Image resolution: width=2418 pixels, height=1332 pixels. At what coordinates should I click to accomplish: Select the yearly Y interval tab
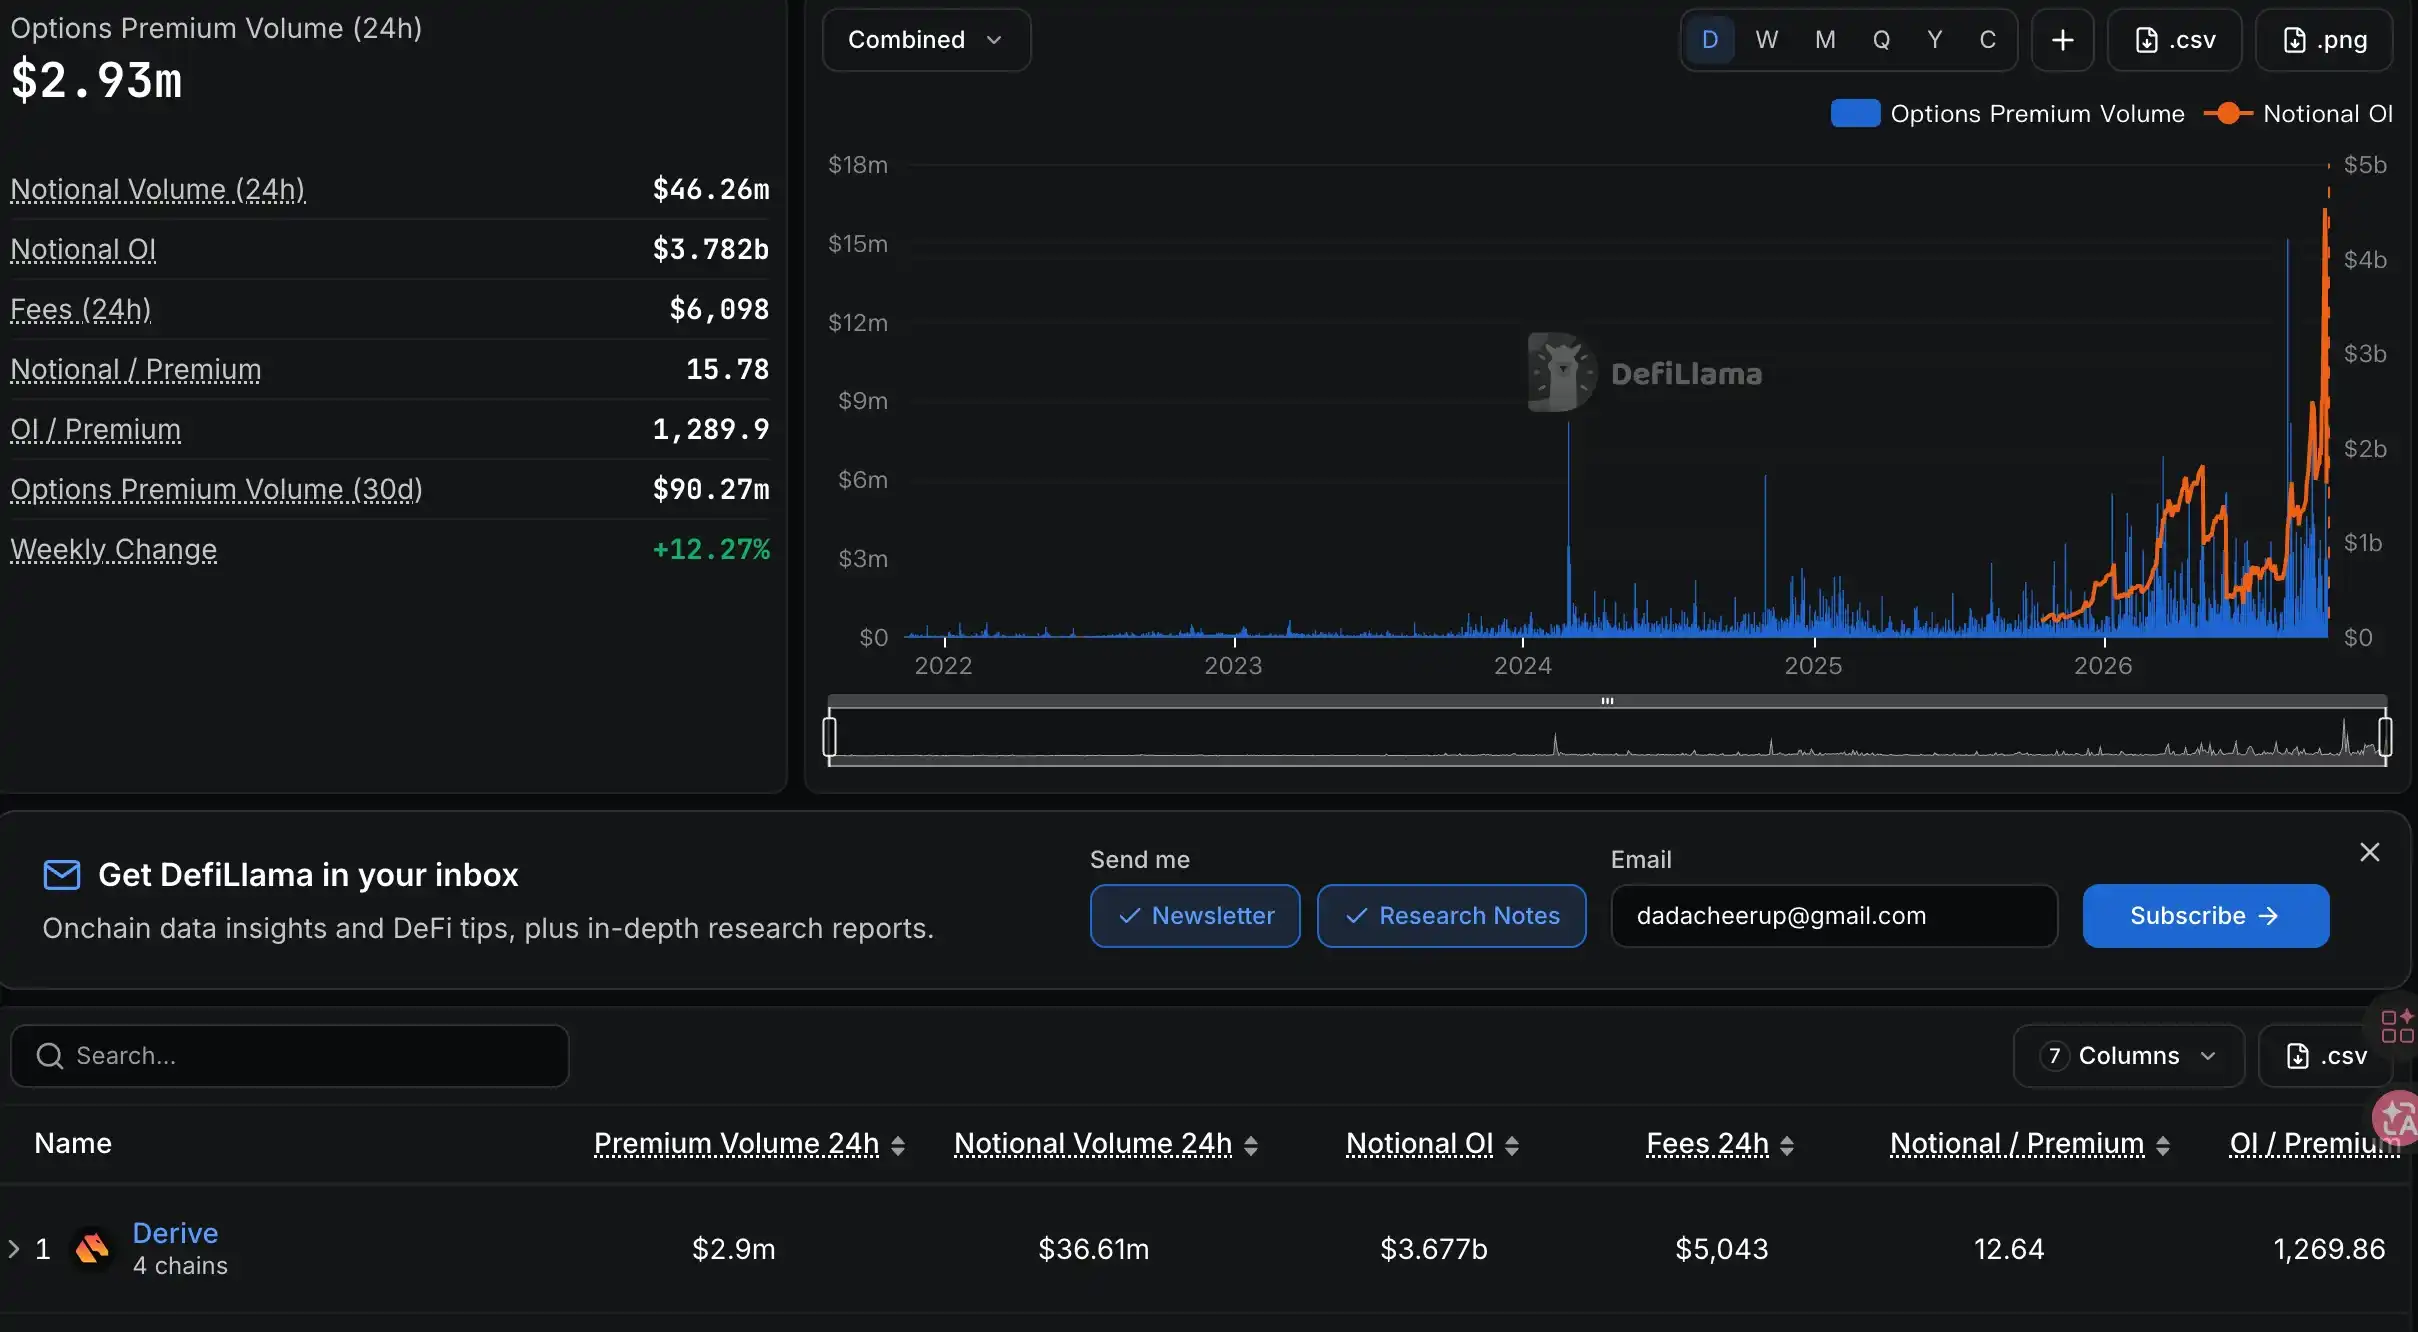coord(1935,40)
